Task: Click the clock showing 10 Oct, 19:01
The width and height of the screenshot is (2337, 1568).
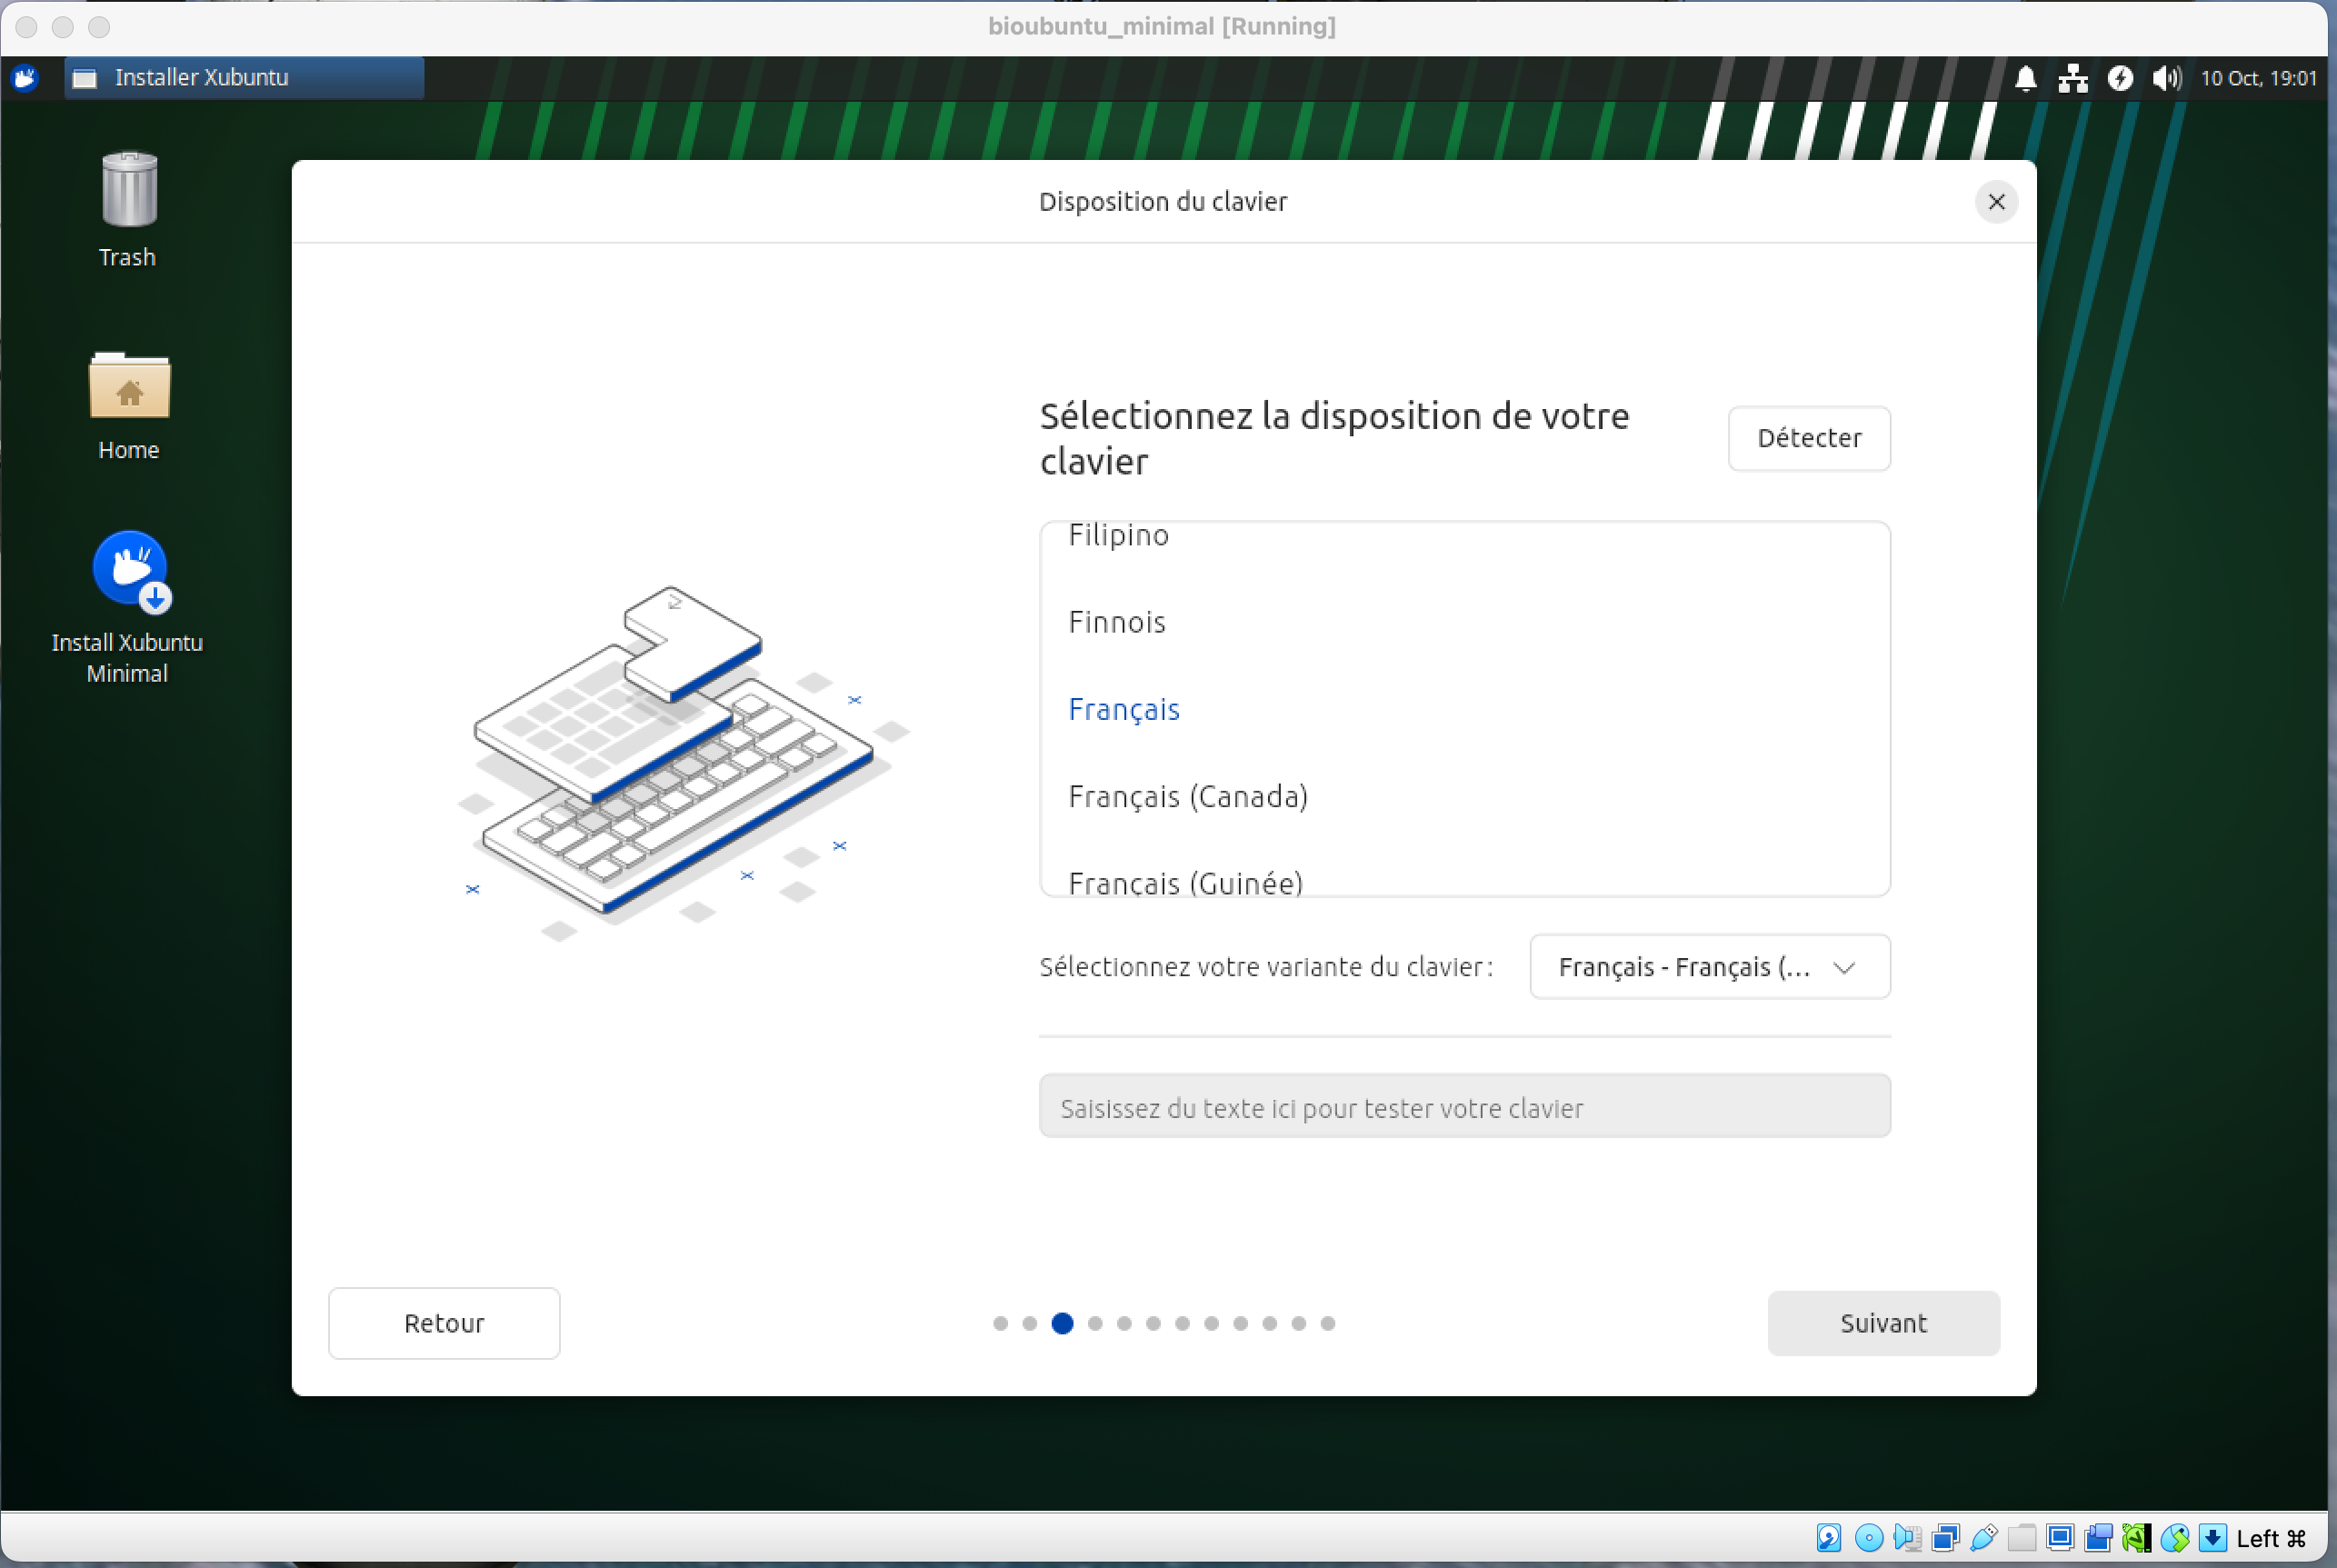Action: tap(2257, 78)
